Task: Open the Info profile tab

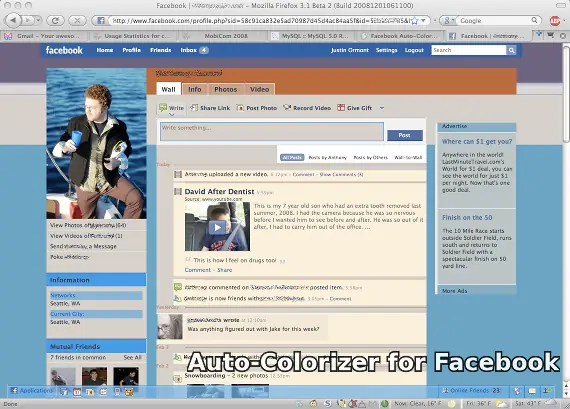Action: 194,89
